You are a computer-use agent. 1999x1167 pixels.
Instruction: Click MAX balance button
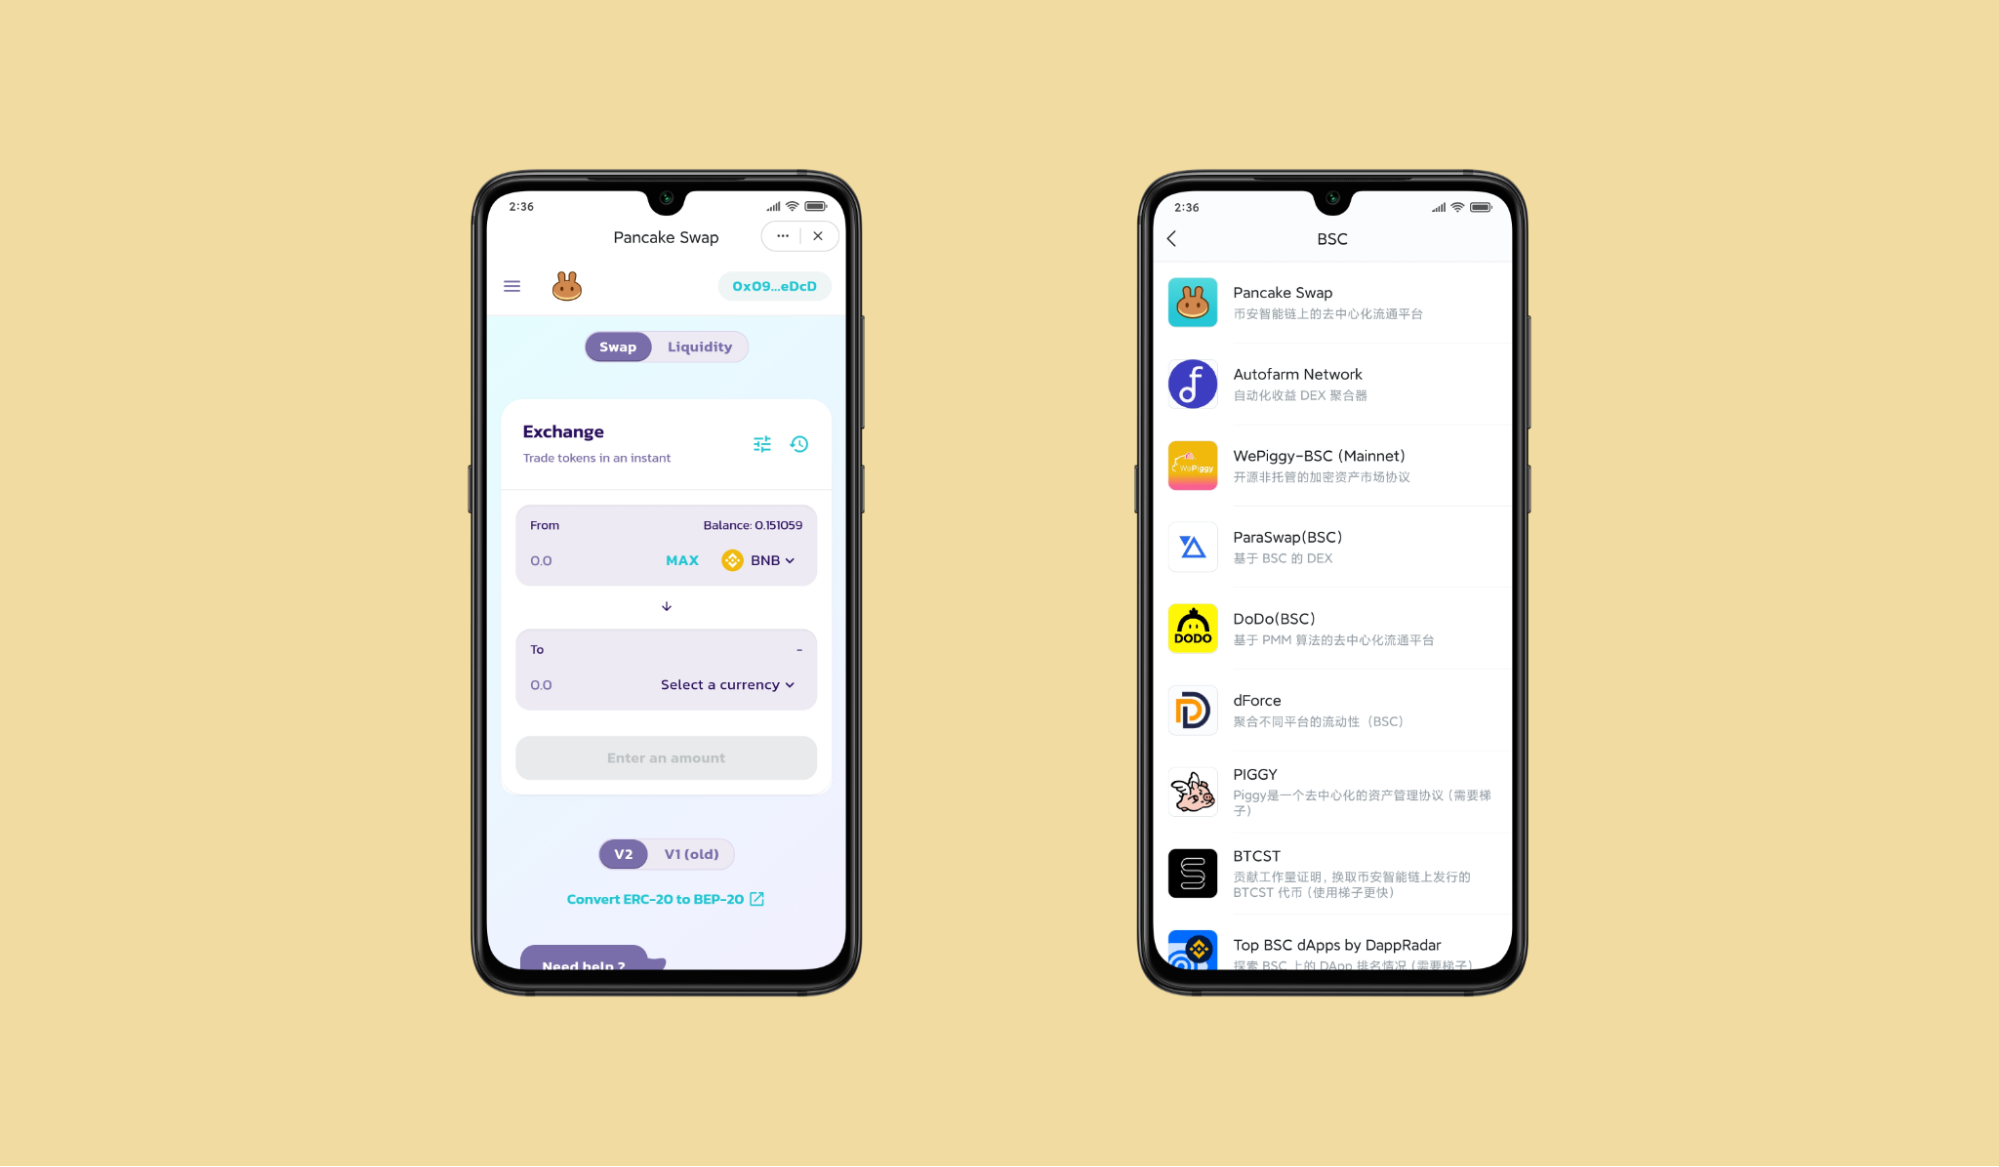(x=683, y=560)
